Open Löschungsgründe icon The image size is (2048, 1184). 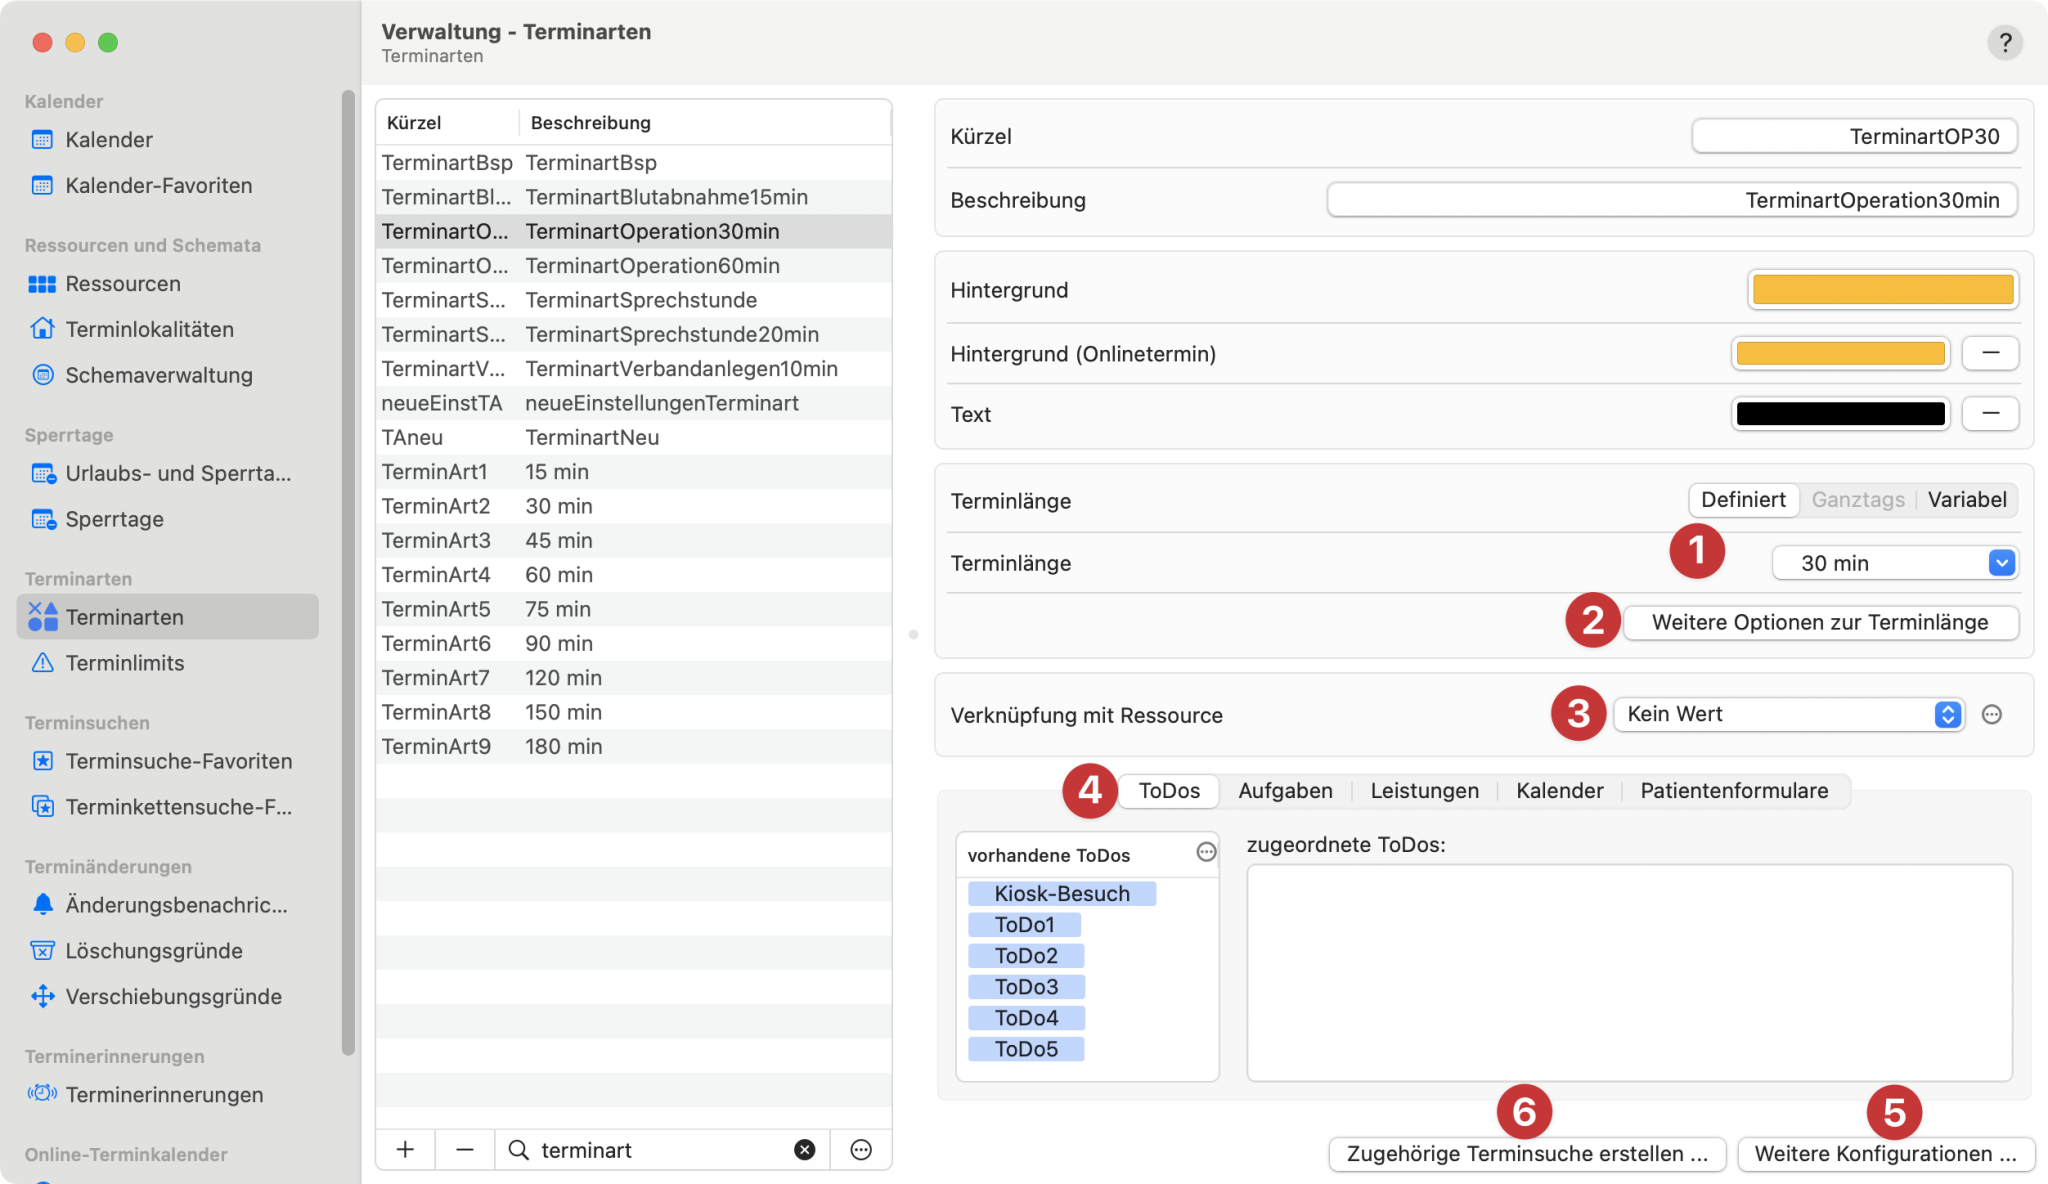pyautogui.click(x=42, y=951)
